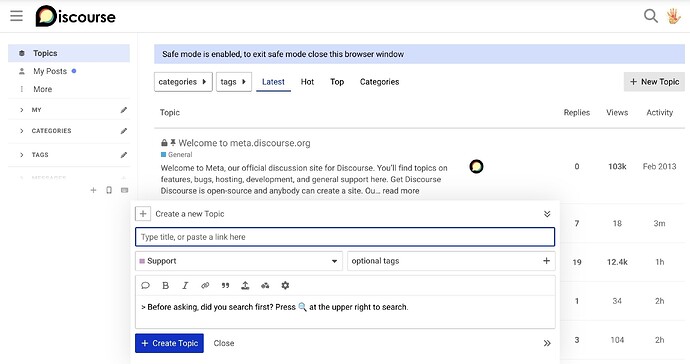Open search with magnifier icon
Screen dimensions: 690x364
[650, 16]
